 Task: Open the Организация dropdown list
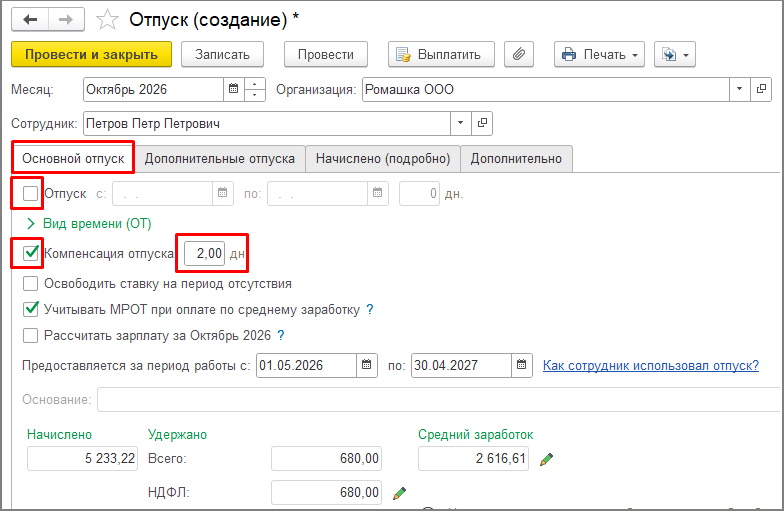tap(740, 90)
